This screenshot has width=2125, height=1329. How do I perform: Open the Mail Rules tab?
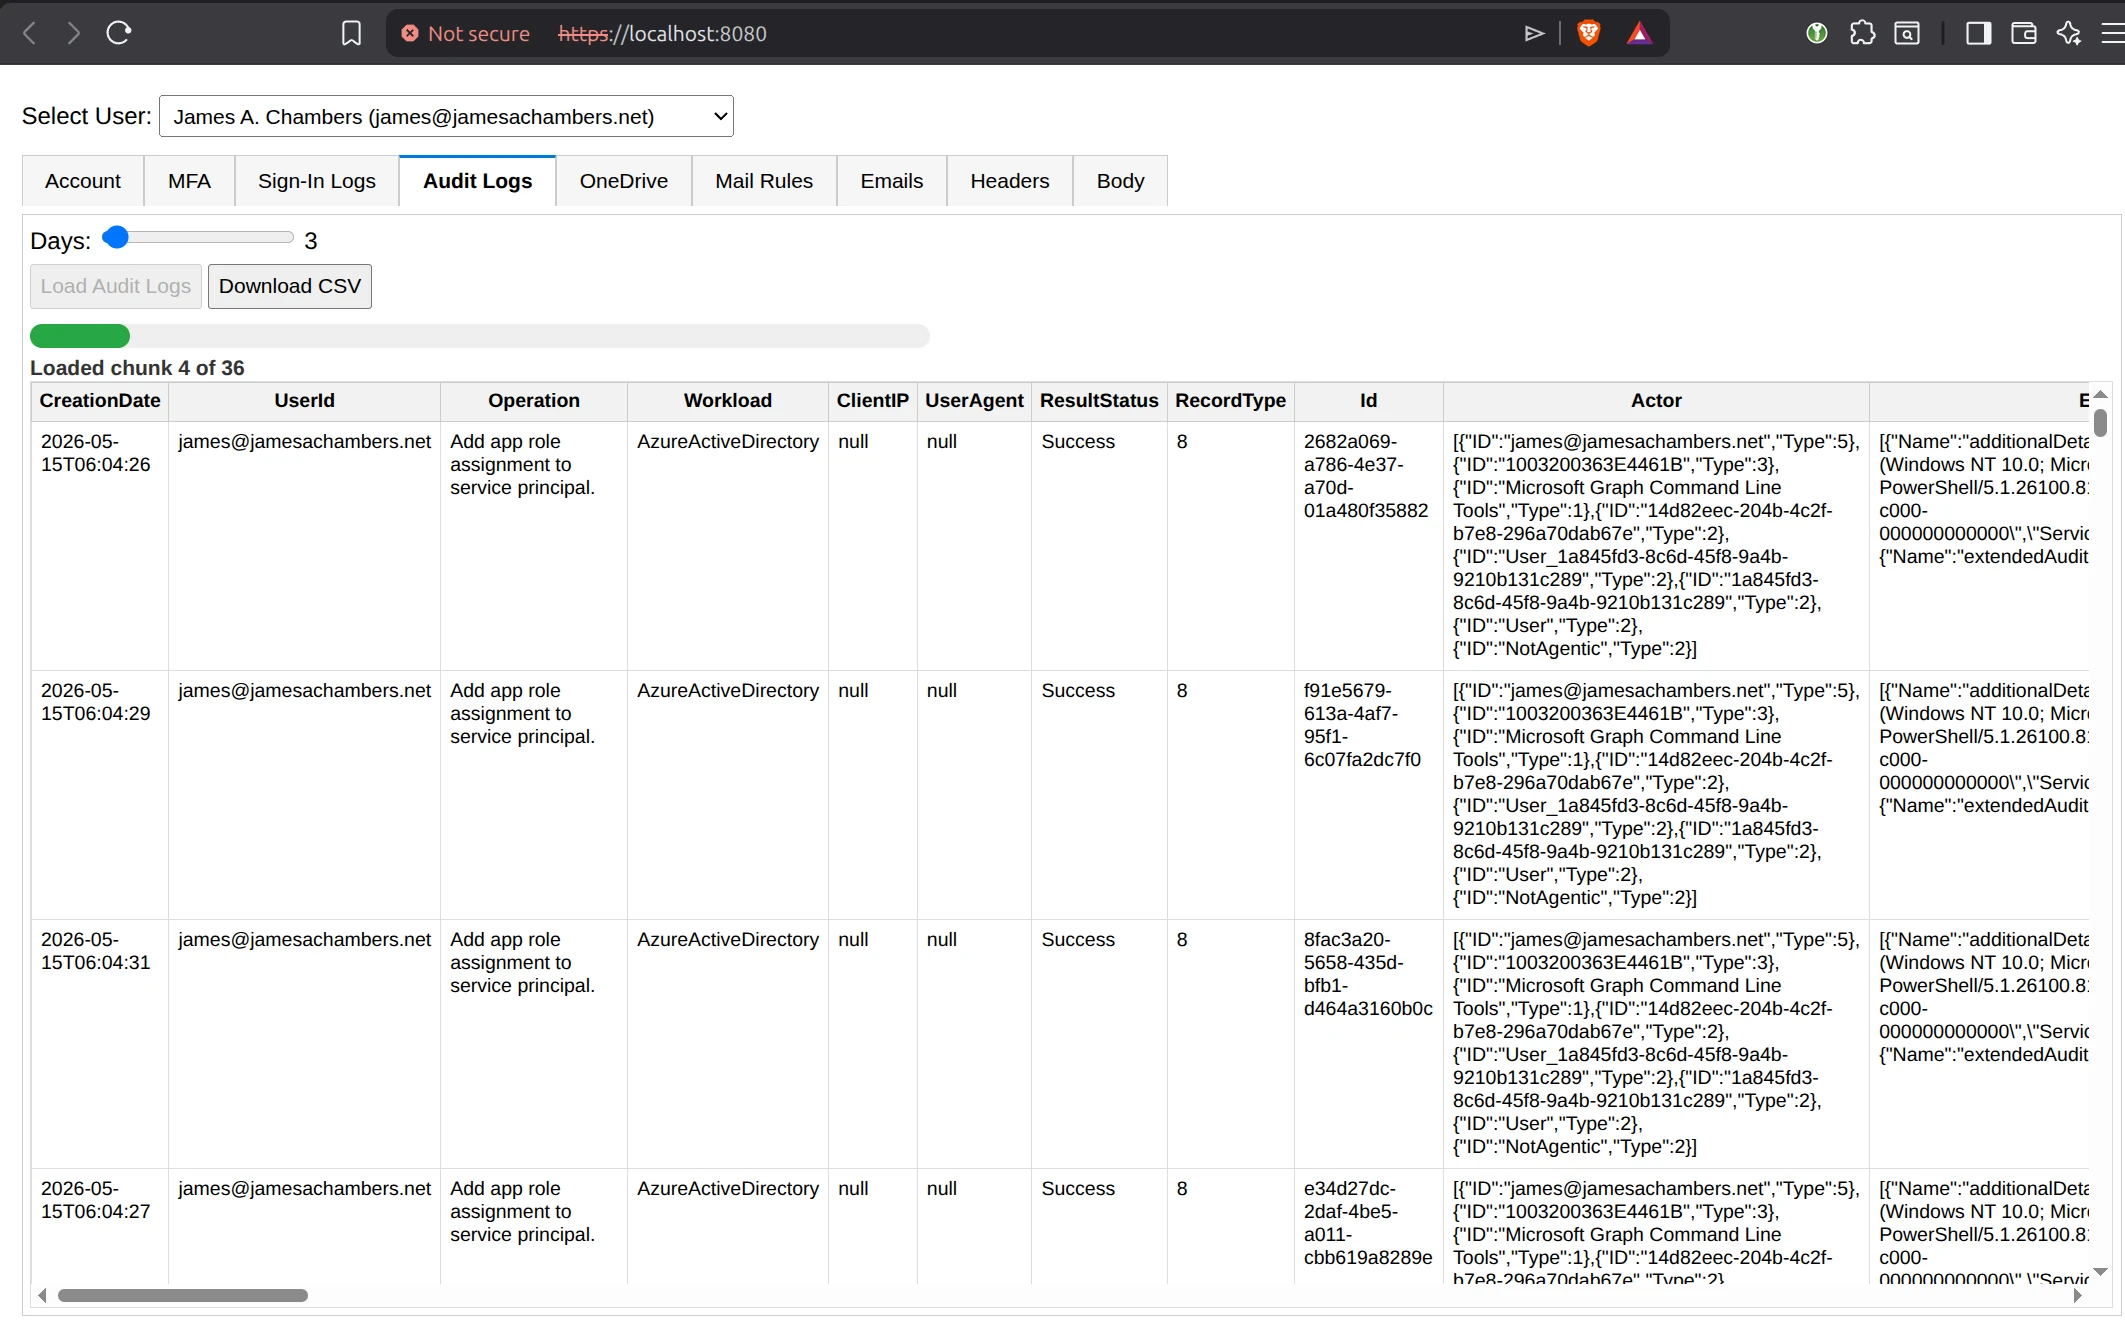(764, 181)
